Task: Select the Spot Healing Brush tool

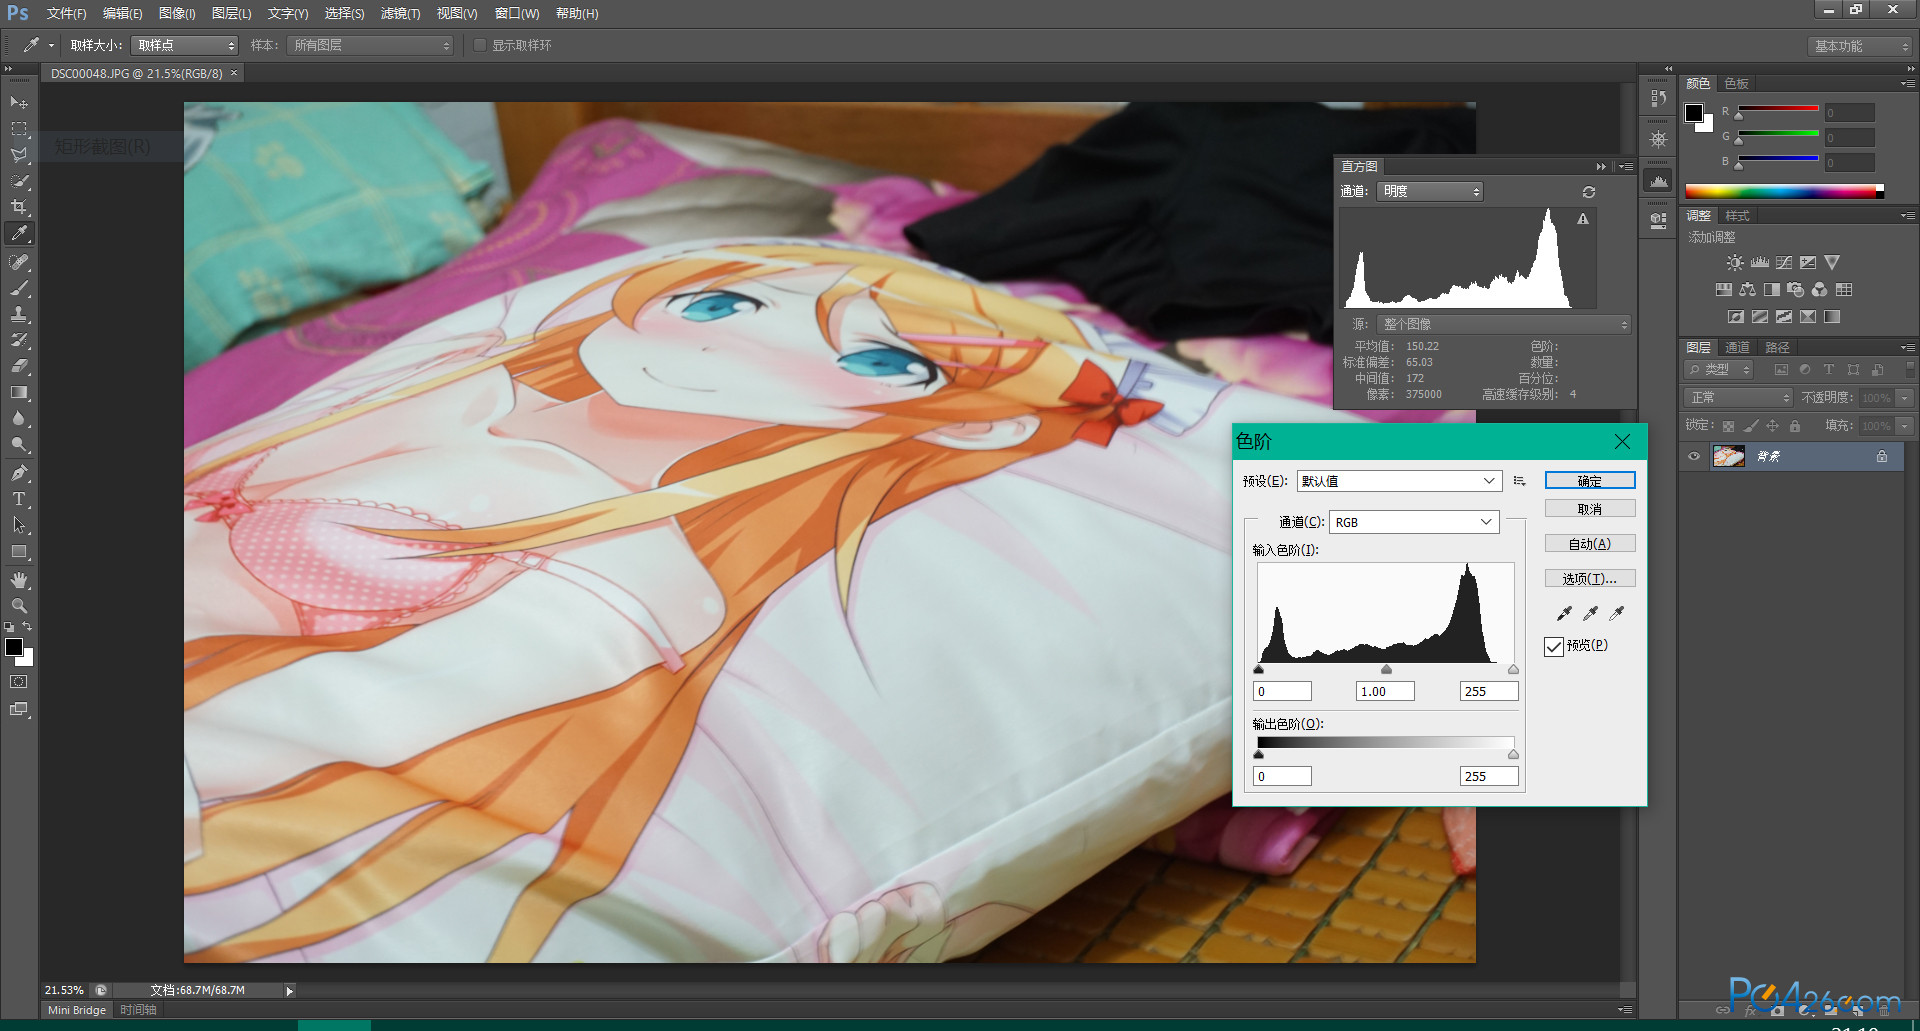Action: click(19, 262)
